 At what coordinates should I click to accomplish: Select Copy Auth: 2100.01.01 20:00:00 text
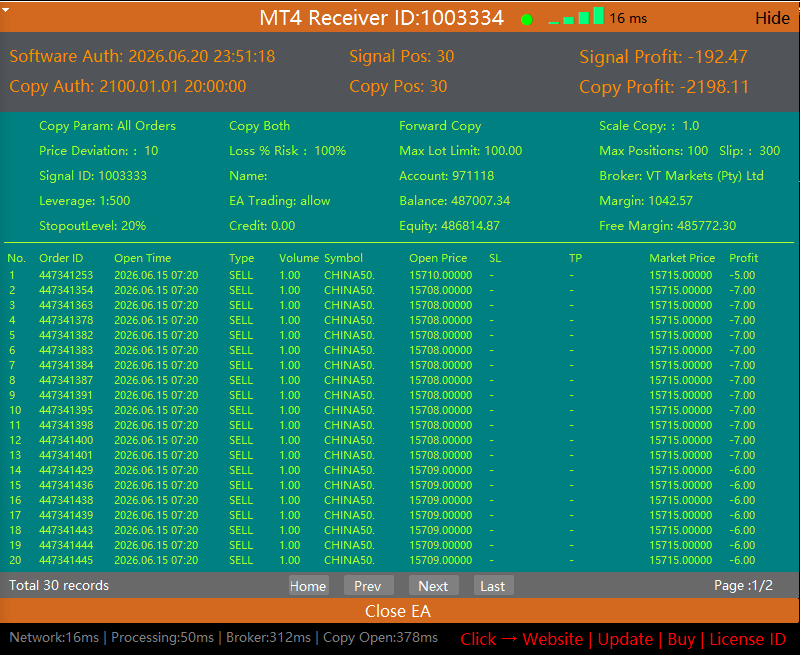coord(128,86)
